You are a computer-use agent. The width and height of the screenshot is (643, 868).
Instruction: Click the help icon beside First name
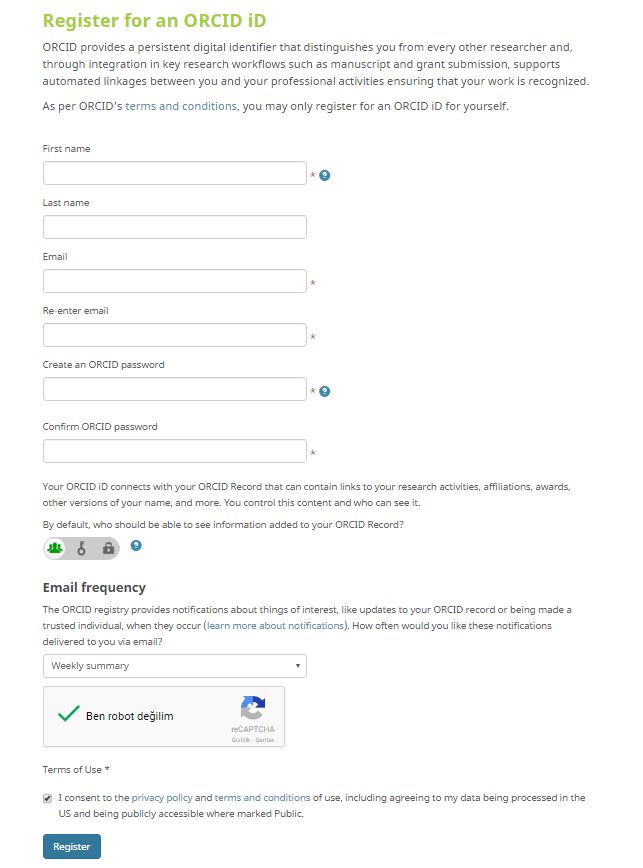325,175
